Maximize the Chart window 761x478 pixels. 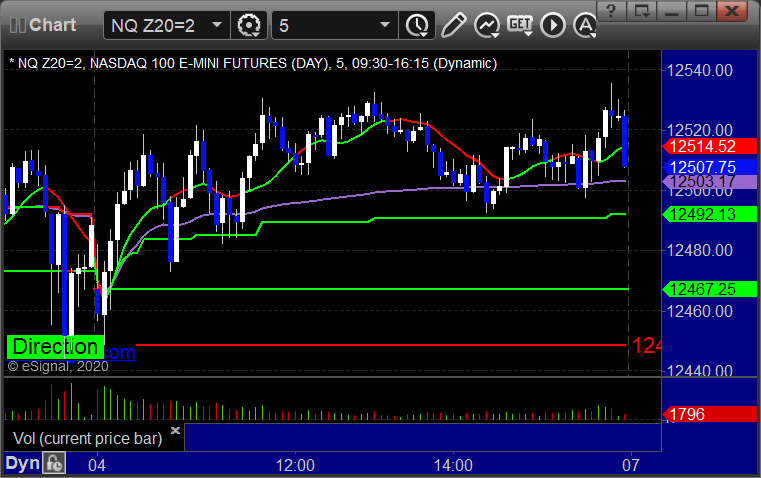[x=701, y=11]
